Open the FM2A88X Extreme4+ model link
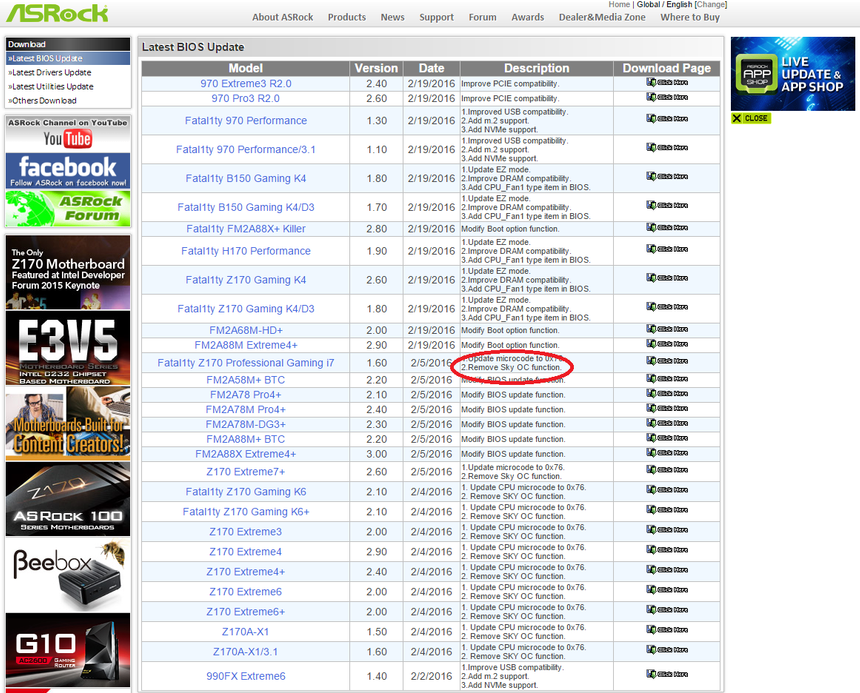The width and height of the screenshot is (860, 693). (246, 454)
